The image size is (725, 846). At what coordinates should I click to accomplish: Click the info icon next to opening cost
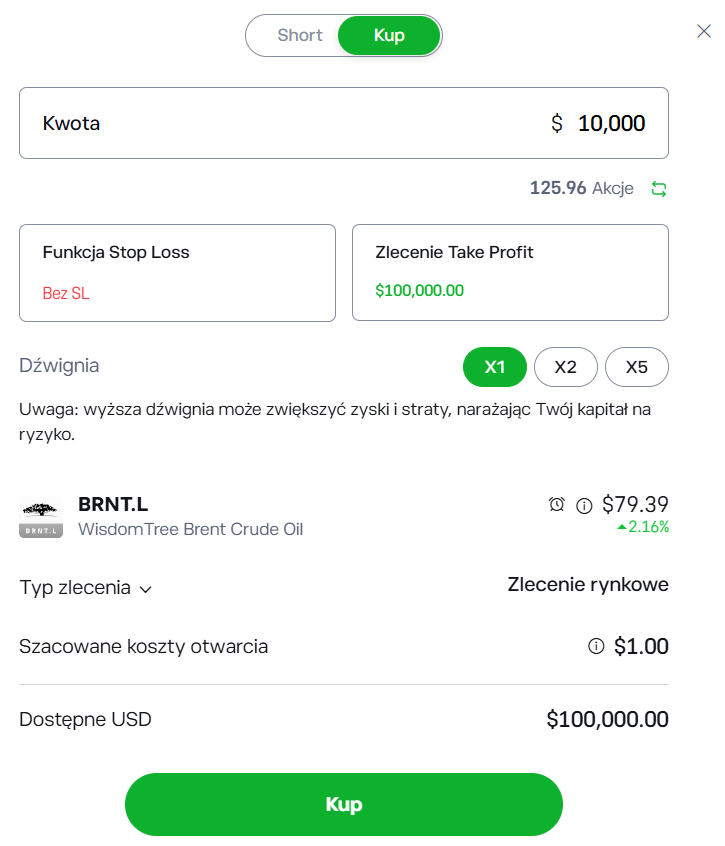[x=597, y=646]
